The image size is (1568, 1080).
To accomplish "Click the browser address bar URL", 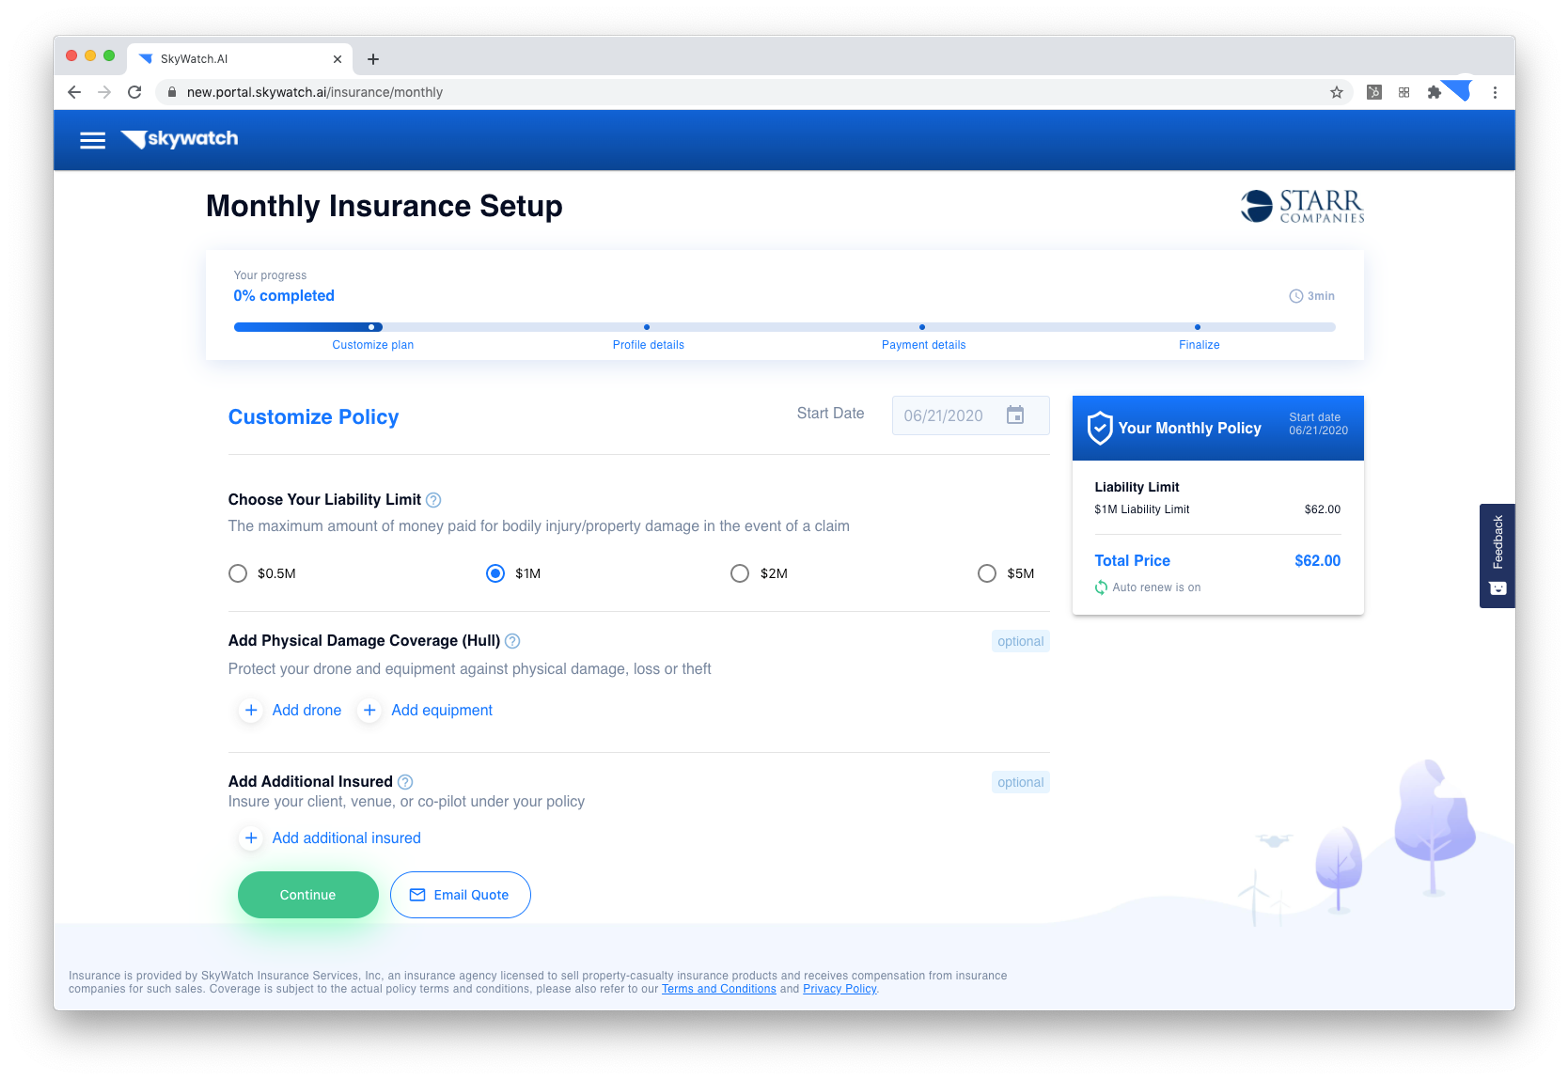I will (x=315, y=92).
